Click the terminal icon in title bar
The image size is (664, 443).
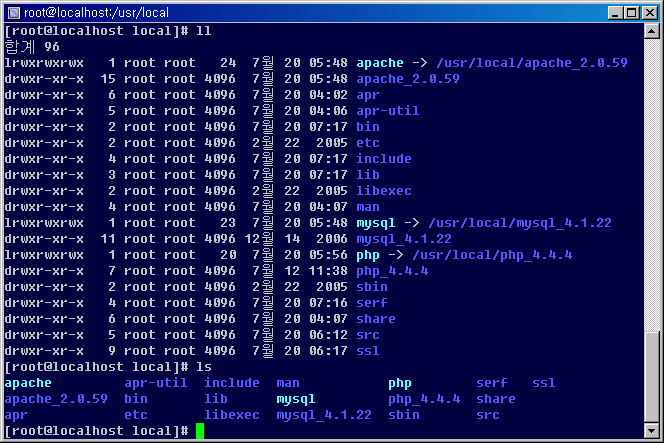point(14,13)
